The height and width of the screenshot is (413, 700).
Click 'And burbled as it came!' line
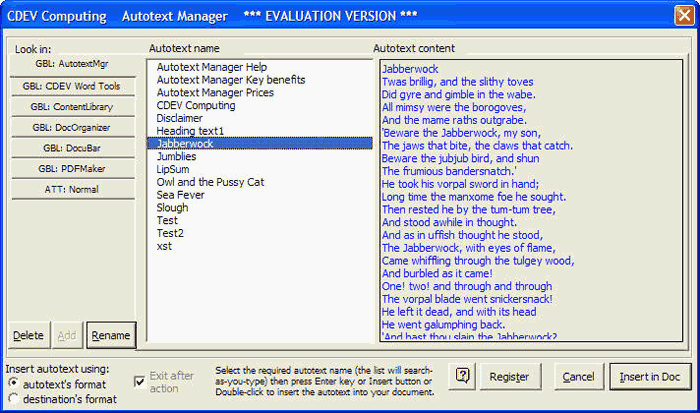(437, 273)
